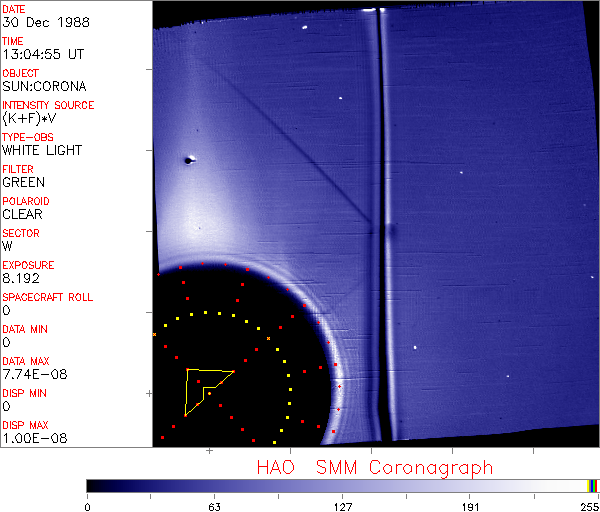The width and height of the screenshot is (600, 512).
Task: Select the 0 value under SPACECRAFT ROLL
Action: pos(7,310)
